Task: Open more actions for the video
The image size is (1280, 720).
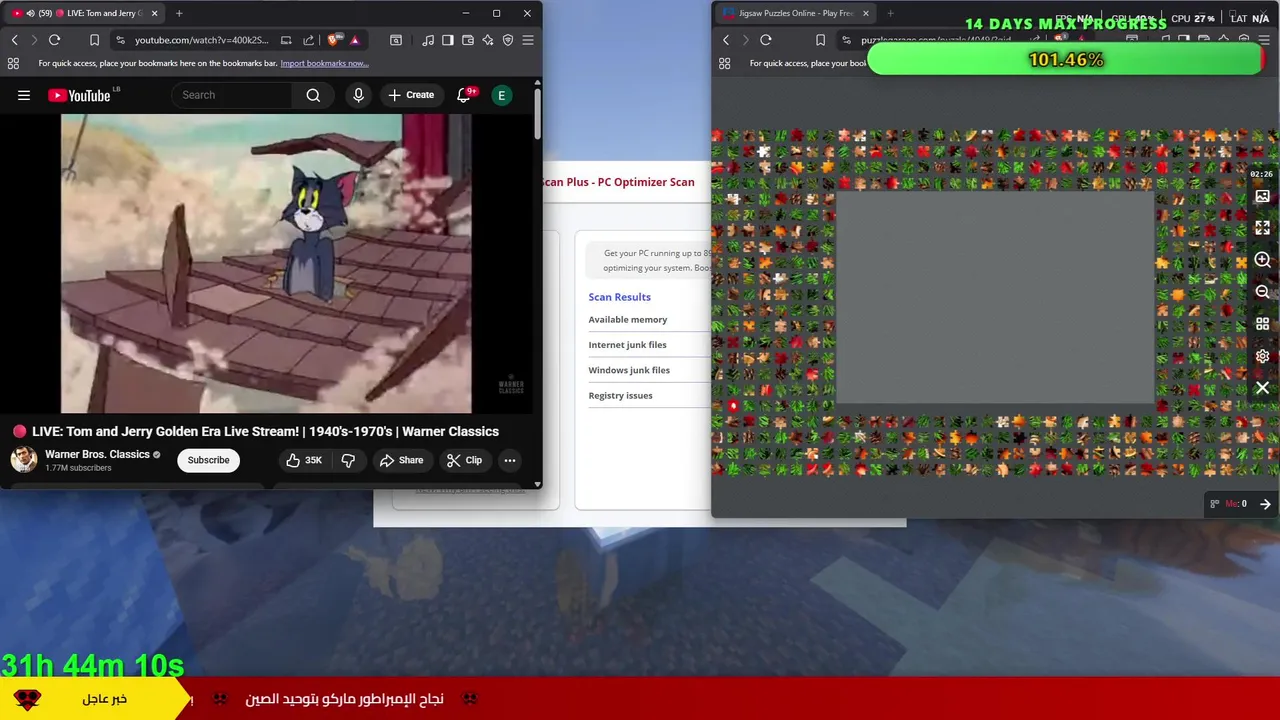Action: coord(510,460)
